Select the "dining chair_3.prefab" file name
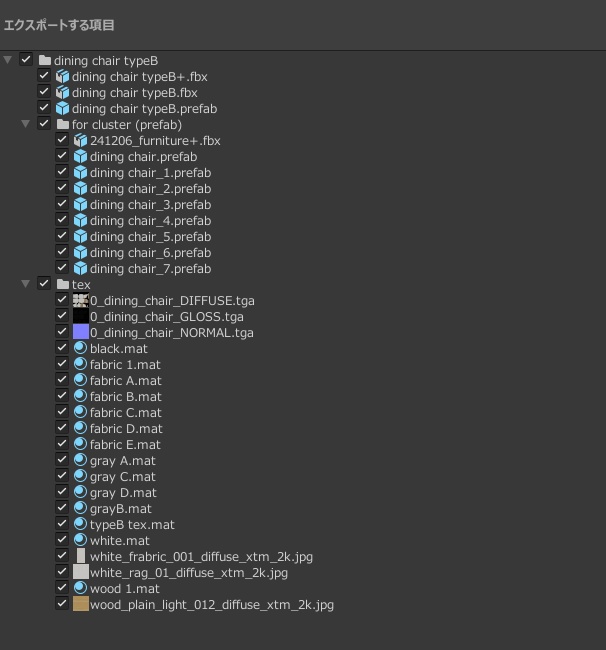Screen dimensions: 606x650 (150, 205)
